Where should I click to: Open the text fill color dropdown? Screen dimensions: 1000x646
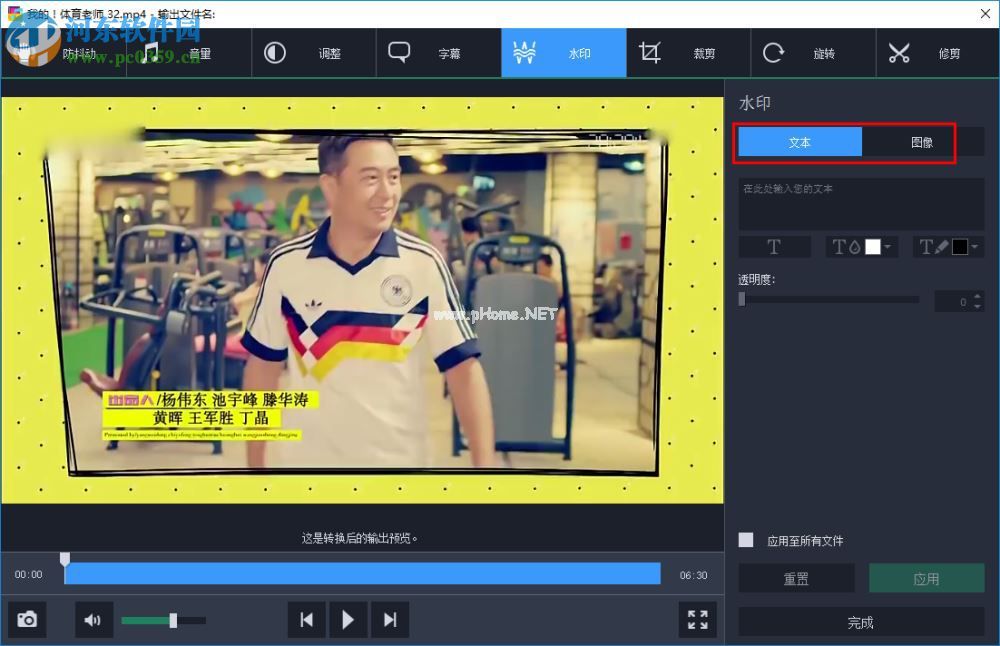(x=887, y=247)
